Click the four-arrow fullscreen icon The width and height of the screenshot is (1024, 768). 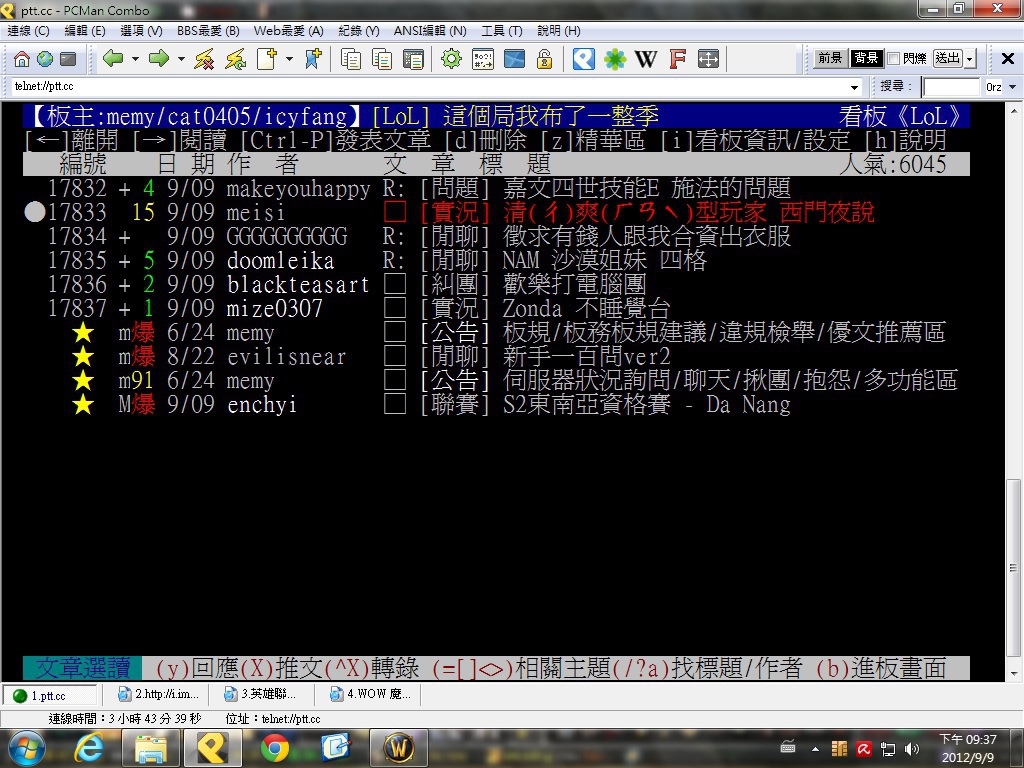pos(709,59)
